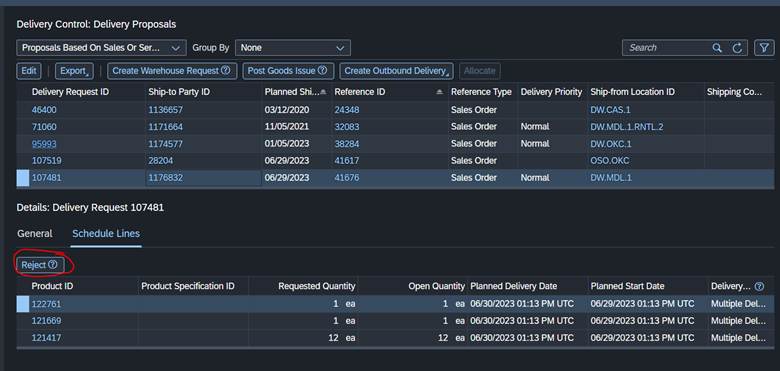Click Requested Quantity column header

click(x=317, y=286)
